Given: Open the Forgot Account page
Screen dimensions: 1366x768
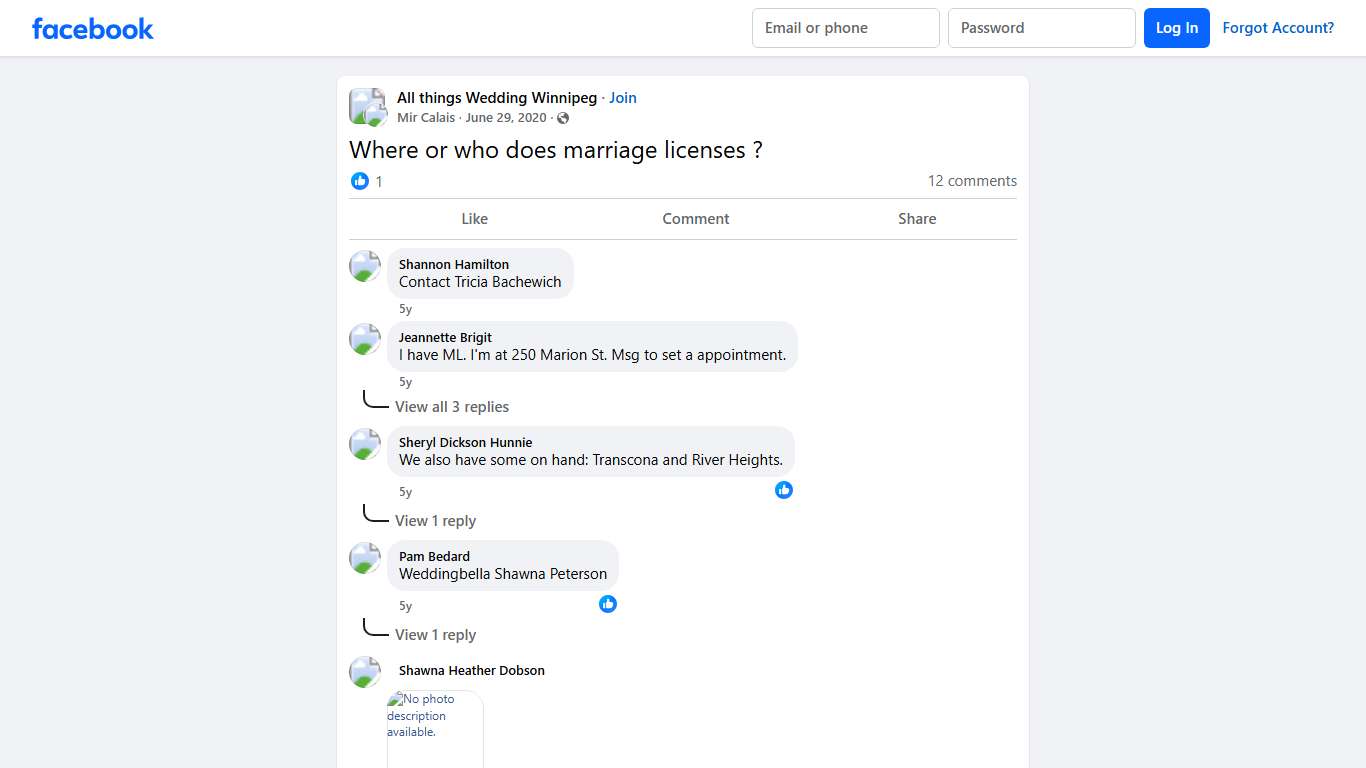Looking at the screenshot, I should click(x=1278, y=28).
